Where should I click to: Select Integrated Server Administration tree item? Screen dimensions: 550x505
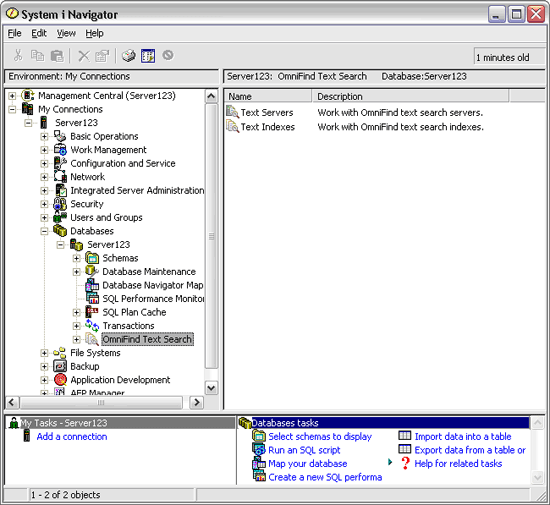(x=137, y=190)
